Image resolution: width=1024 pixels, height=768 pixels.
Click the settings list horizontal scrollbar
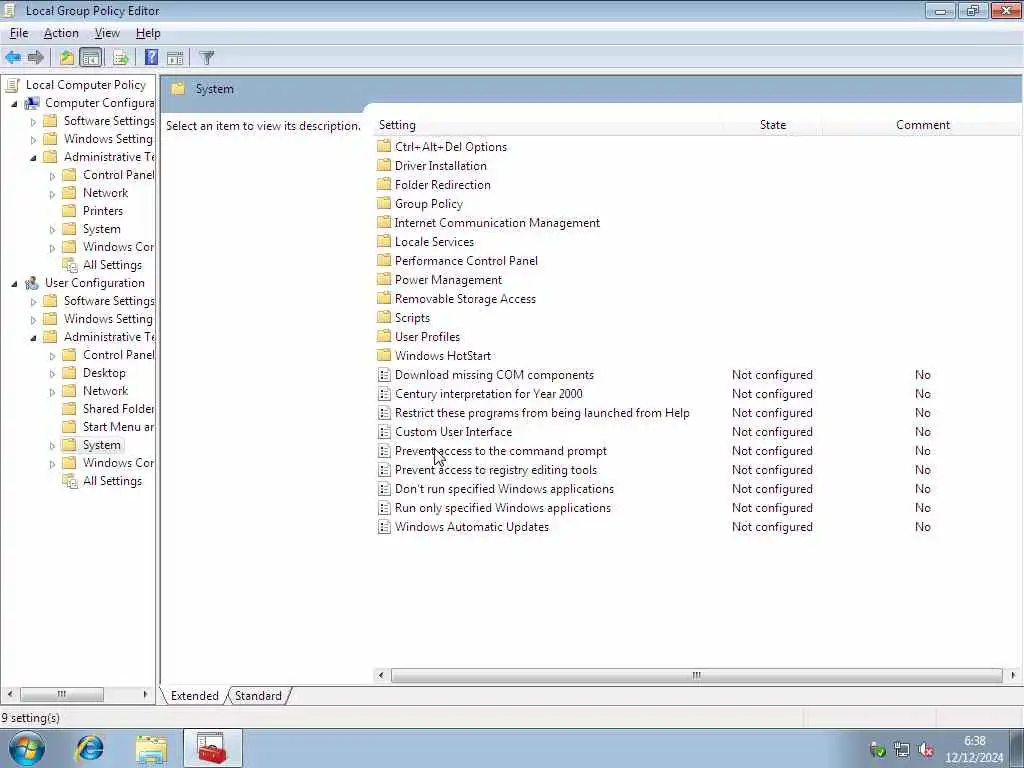pos(696,675)
